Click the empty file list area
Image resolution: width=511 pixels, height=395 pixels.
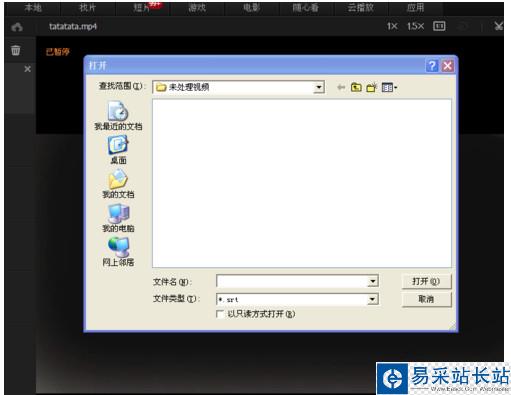point(302,183)
